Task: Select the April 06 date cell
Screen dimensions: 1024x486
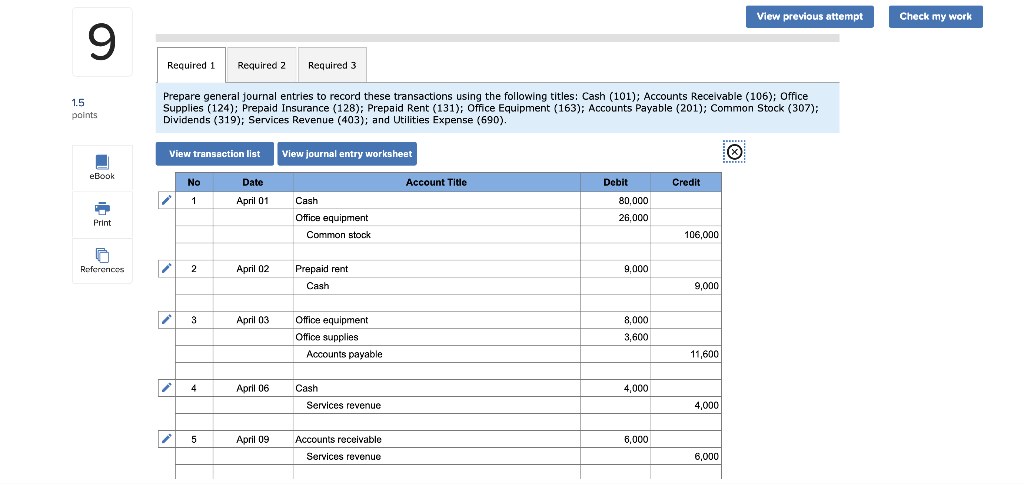Action: point(253,388)
